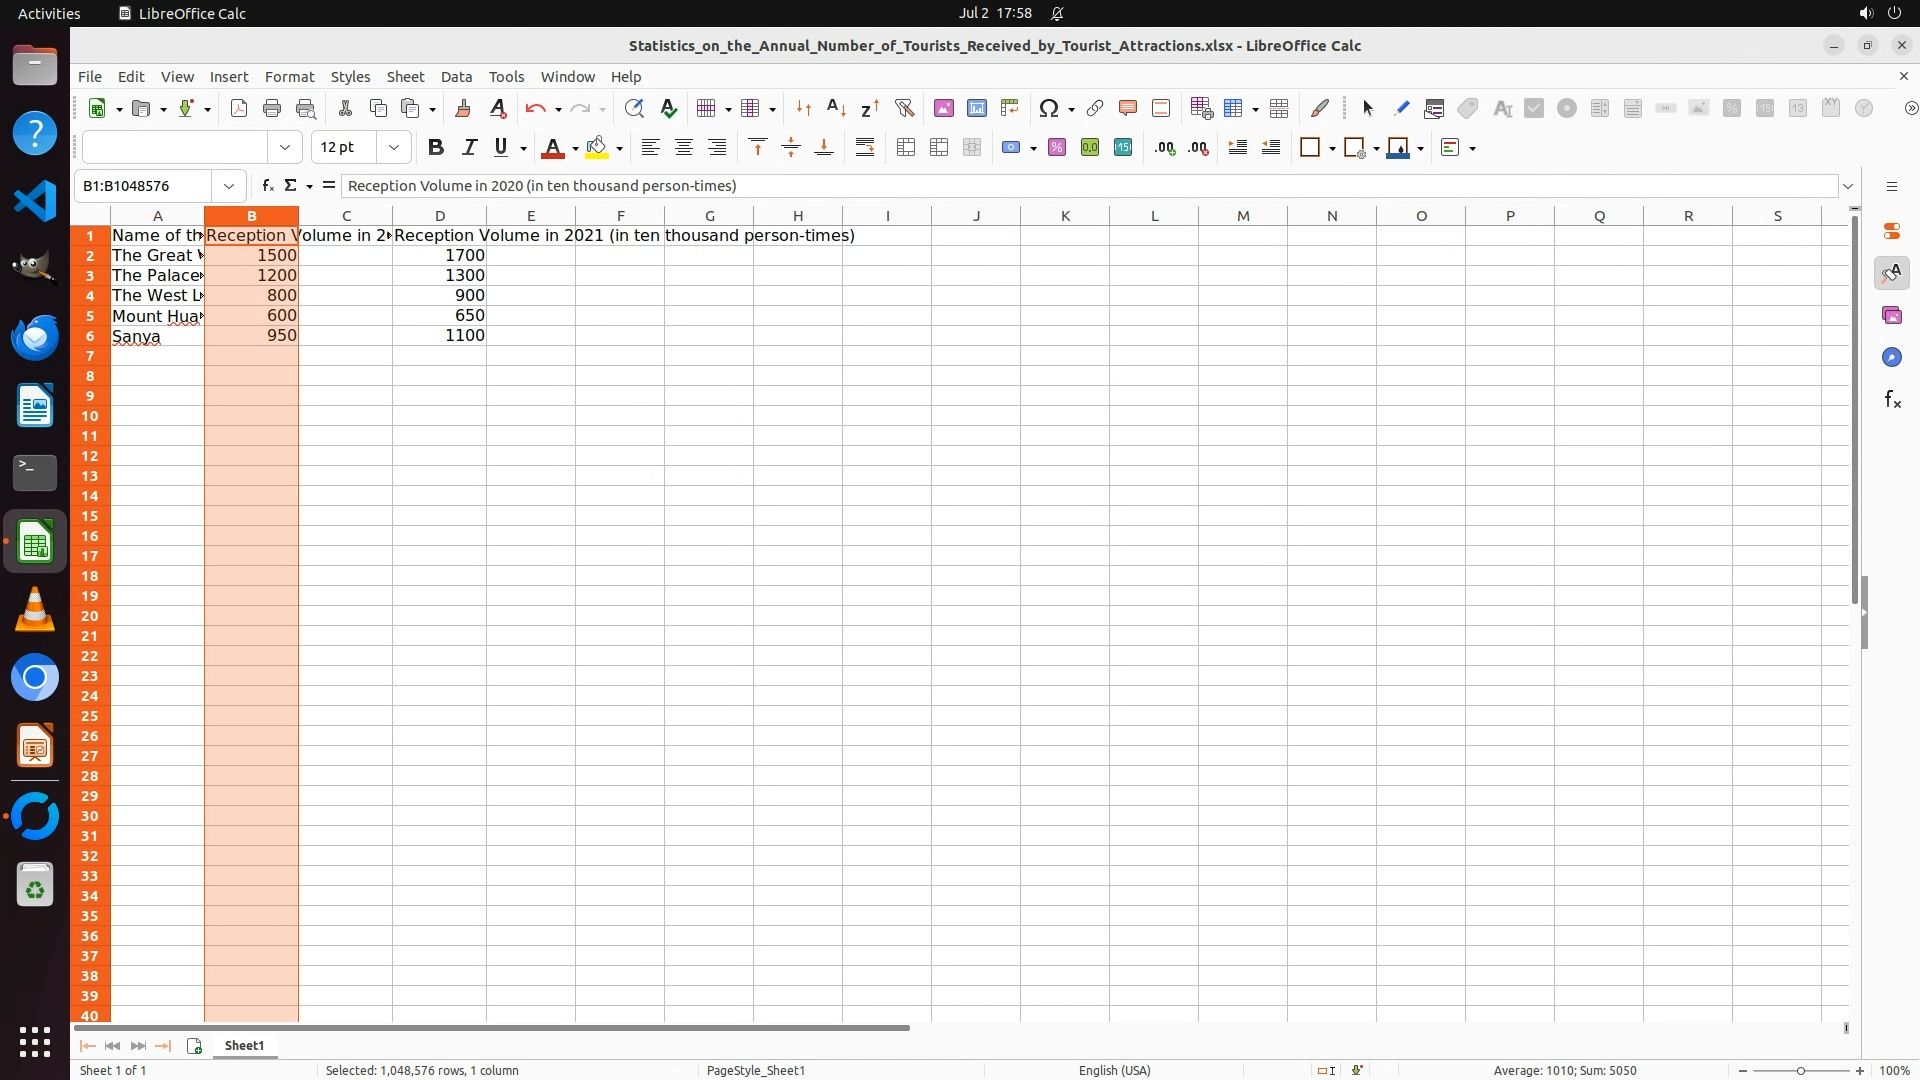Open the Function Wizard icon
1920x1080 pixels.
click(x=267, y=186)
